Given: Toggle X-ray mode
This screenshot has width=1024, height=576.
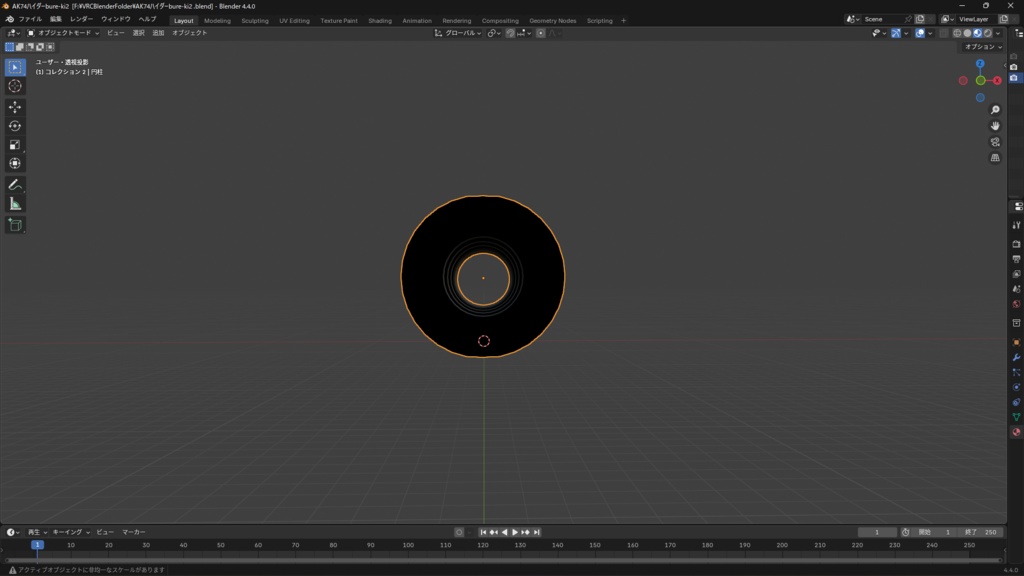Looking at the screenshot, I should coord(944,33).
